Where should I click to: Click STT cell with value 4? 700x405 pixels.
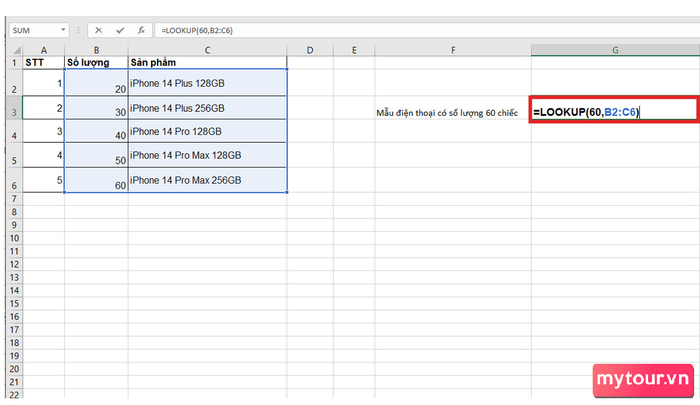point(44,155)
